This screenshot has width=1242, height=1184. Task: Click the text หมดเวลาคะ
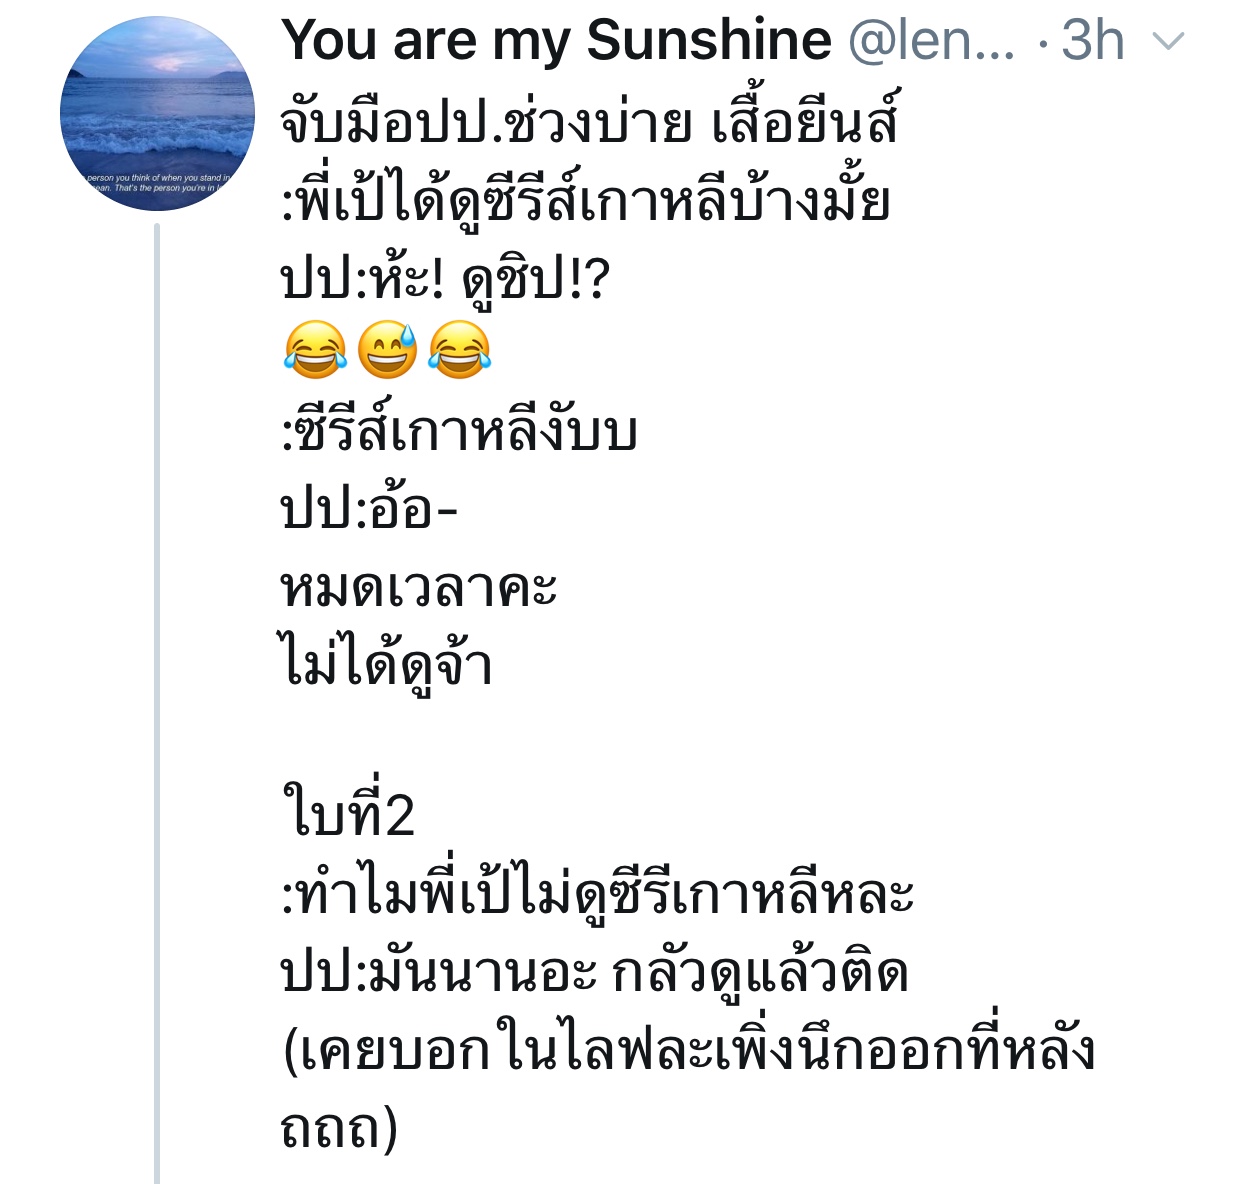pyautogui.click(x=418, y=588)
